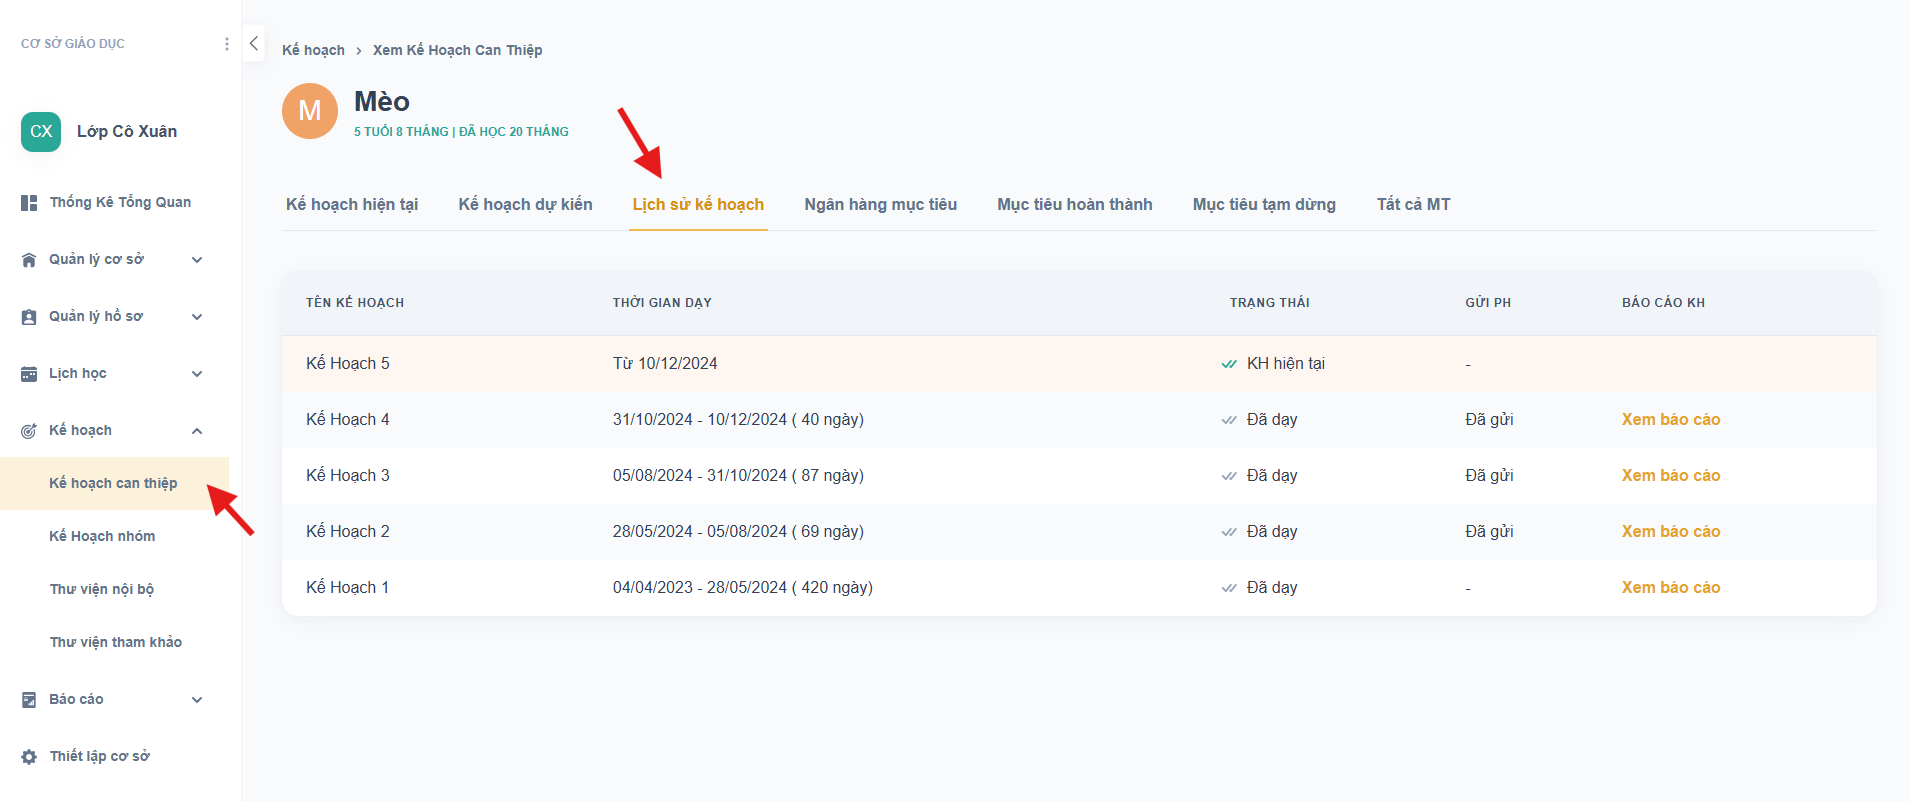Viewport: 1910px width, 801px height.
Task: Expand the Quản lý cơ sở chevron
Action: point(197,260)
